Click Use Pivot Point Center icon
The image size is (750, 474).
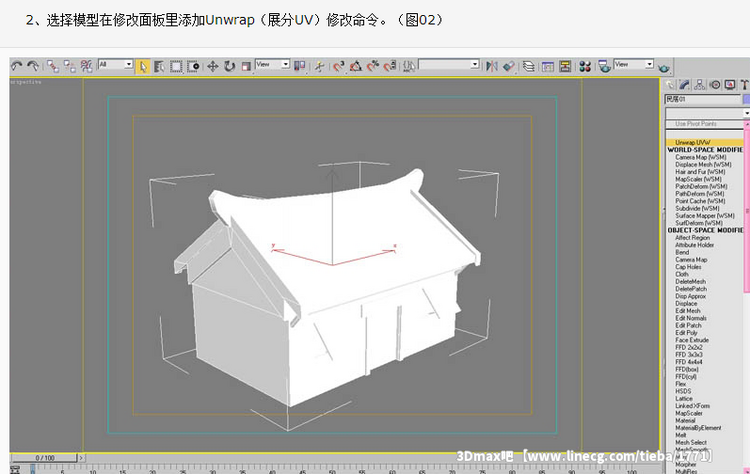click(x=300, y=66)
